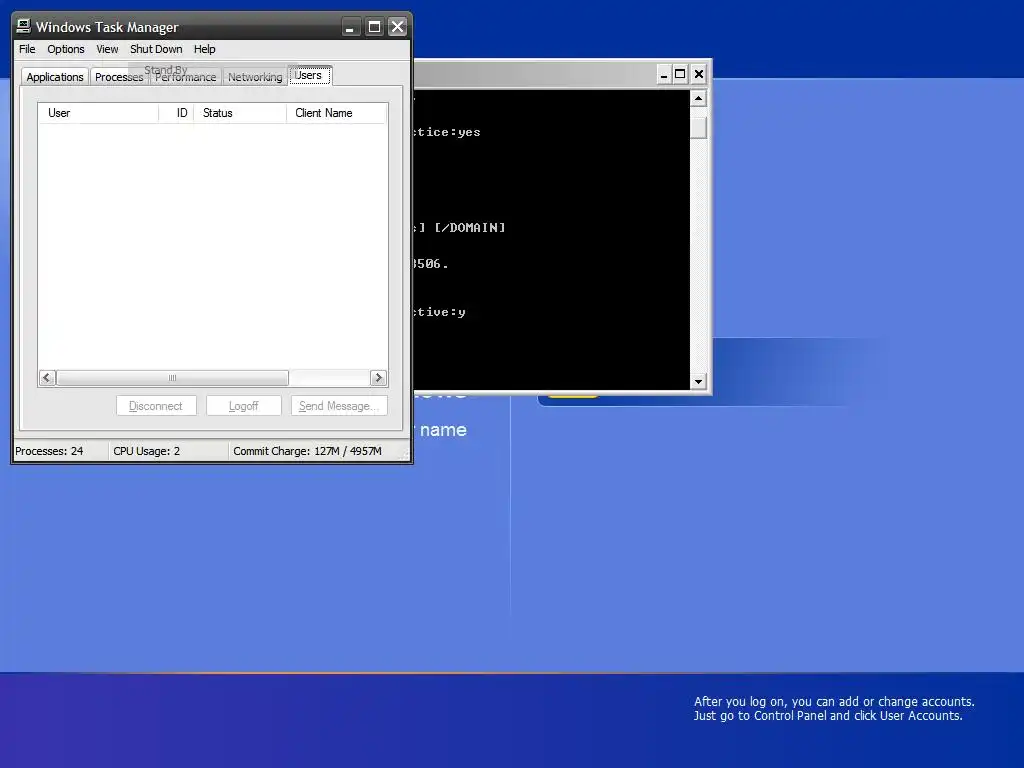Viewport: 1024px width, 768px height.
Task: Select the Users tab
Action: (310, 75)
